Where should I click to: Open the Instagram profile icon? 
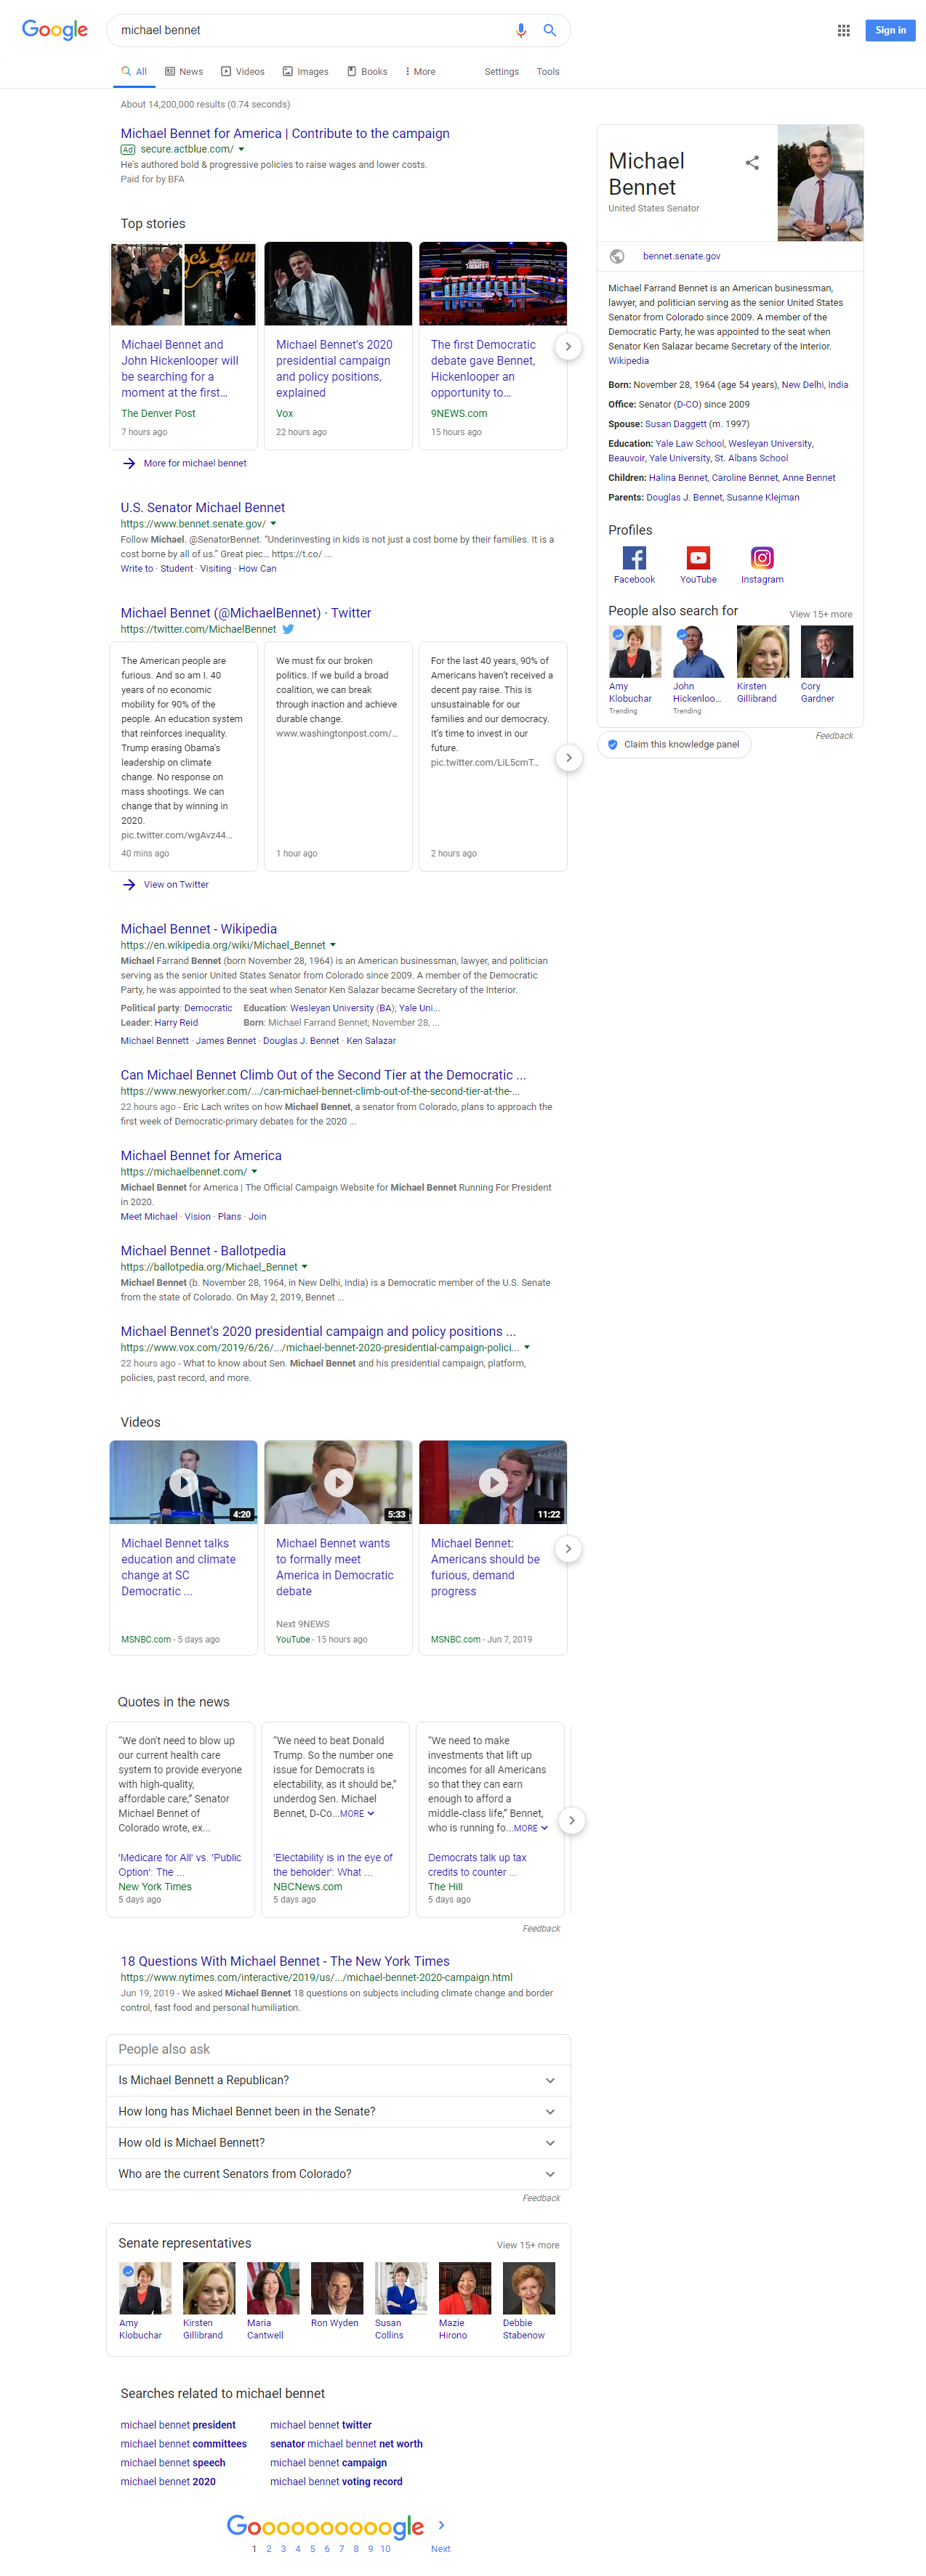(x=762, y=558)
